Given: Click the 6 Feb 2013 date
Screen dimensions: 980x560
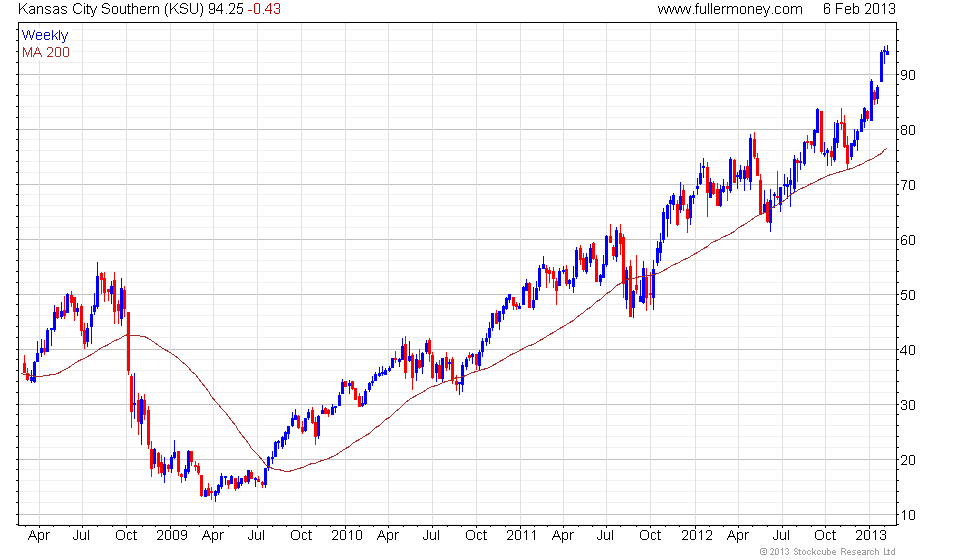Looking at the screenshot, I should pos(859,9).
